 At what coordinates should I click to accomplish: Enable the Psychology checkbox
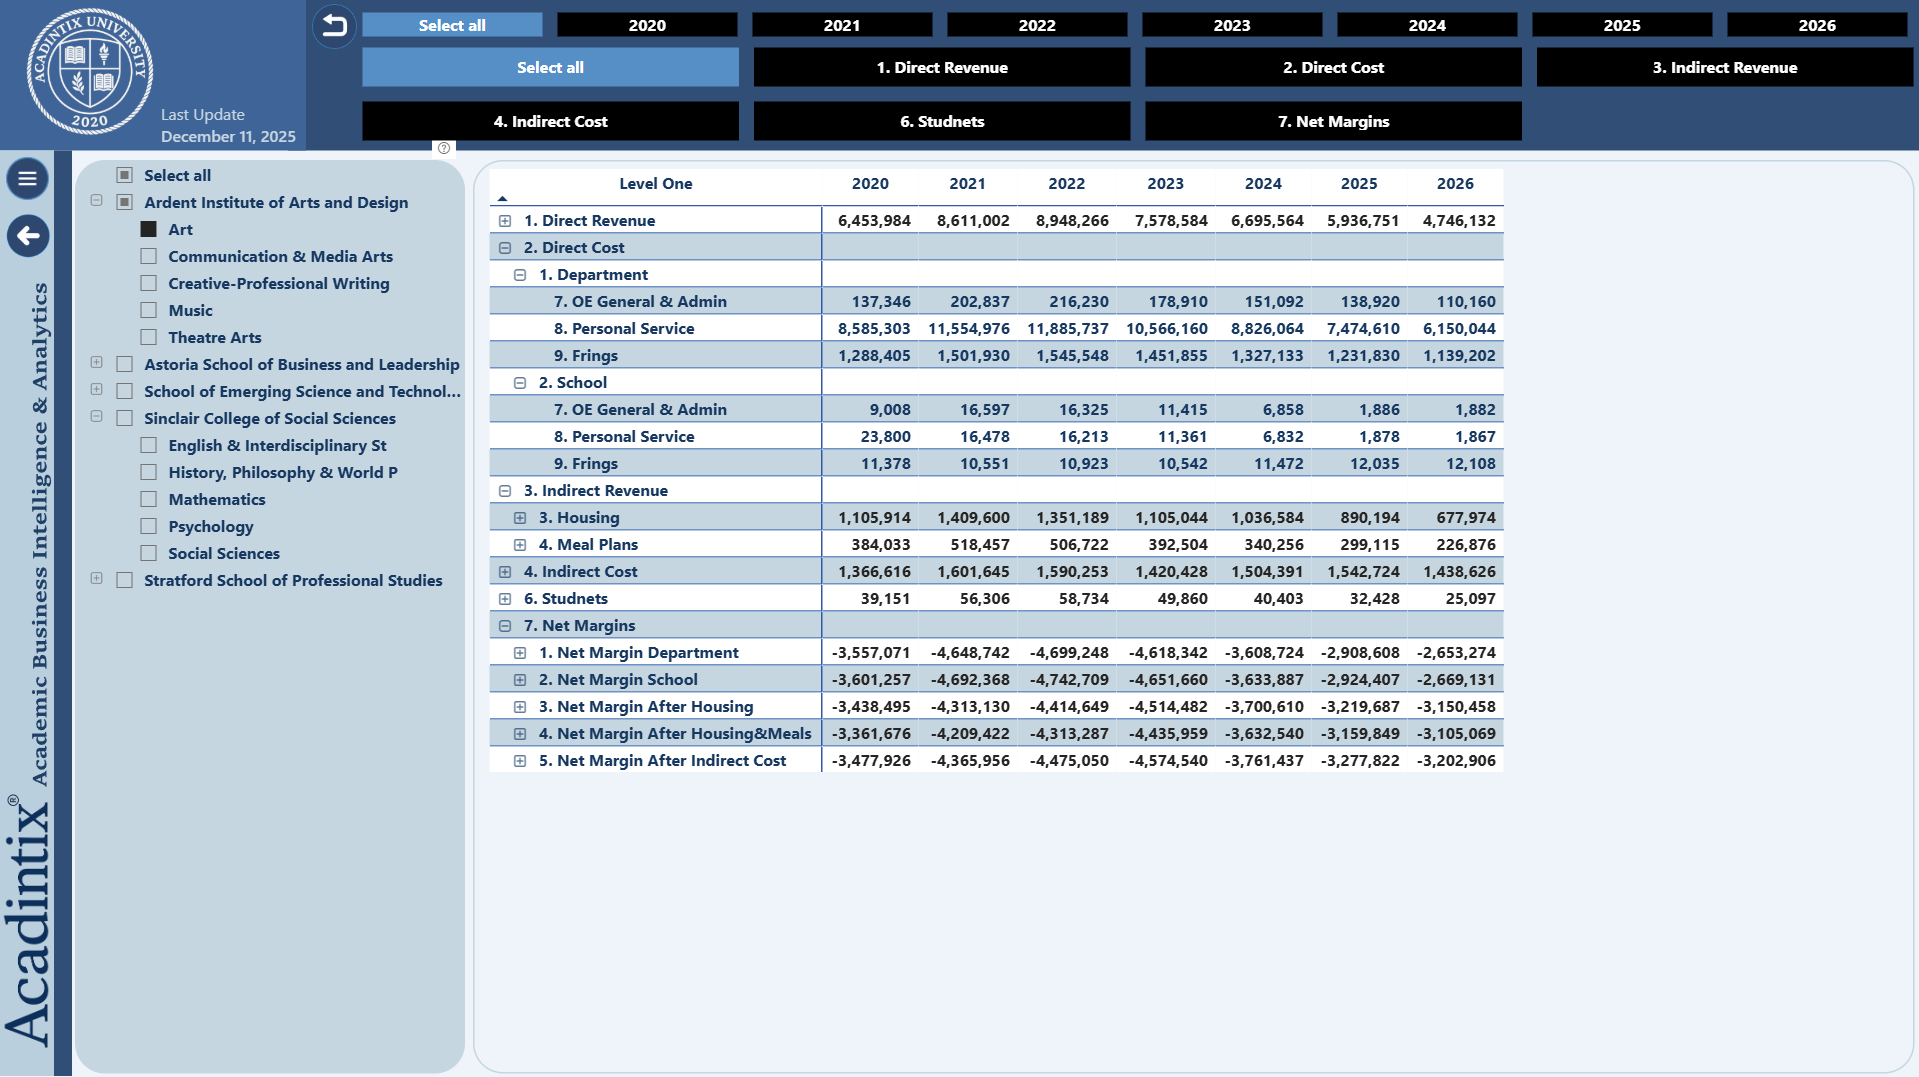click(149, 527)
